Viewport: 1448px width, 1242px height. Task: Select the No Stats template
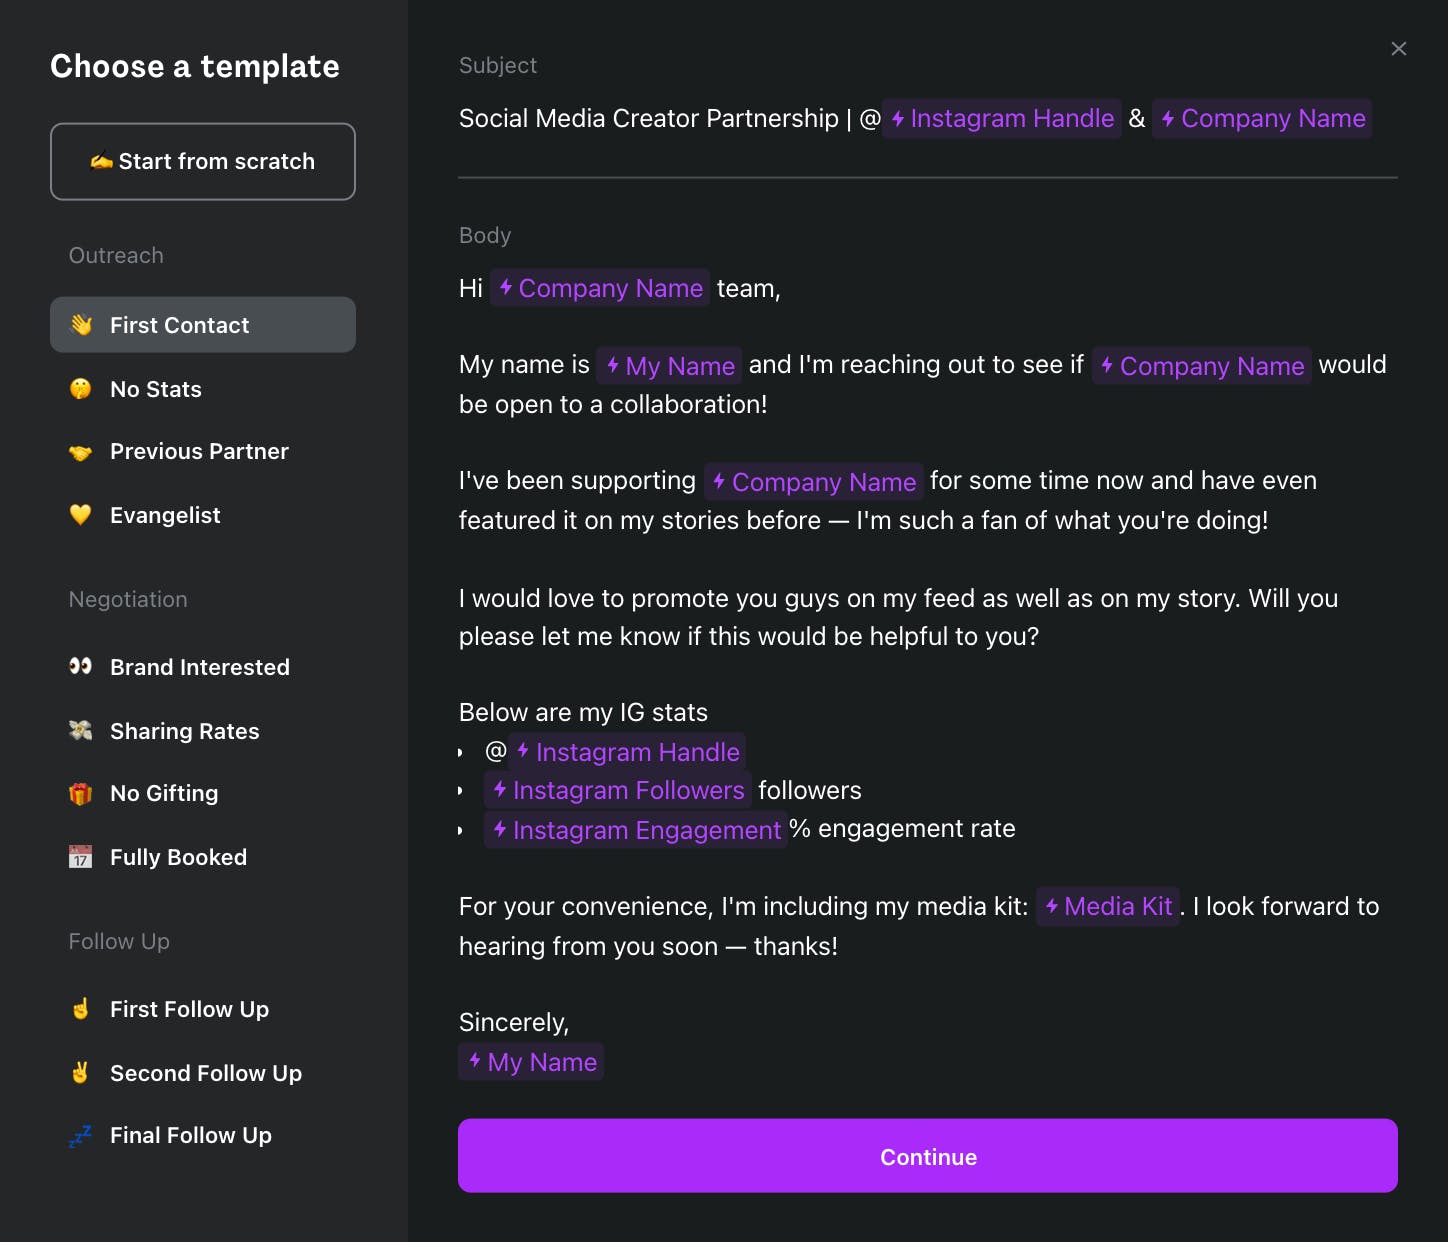coord(156,389)
